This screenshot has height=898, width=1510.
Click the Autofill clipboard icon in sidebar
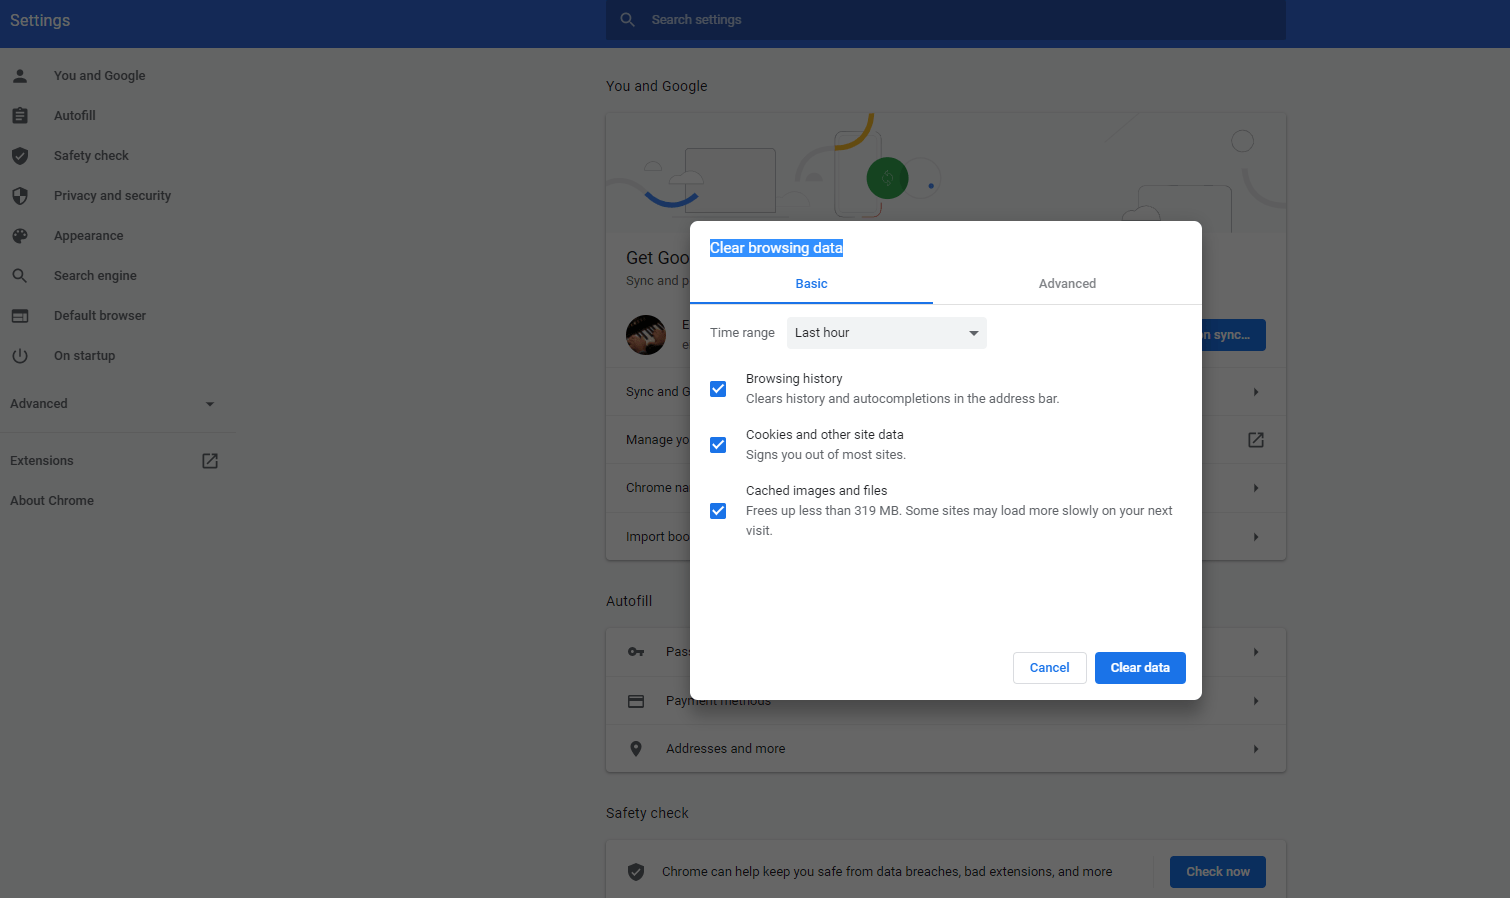pyautogui.click(x=20, y=116)
